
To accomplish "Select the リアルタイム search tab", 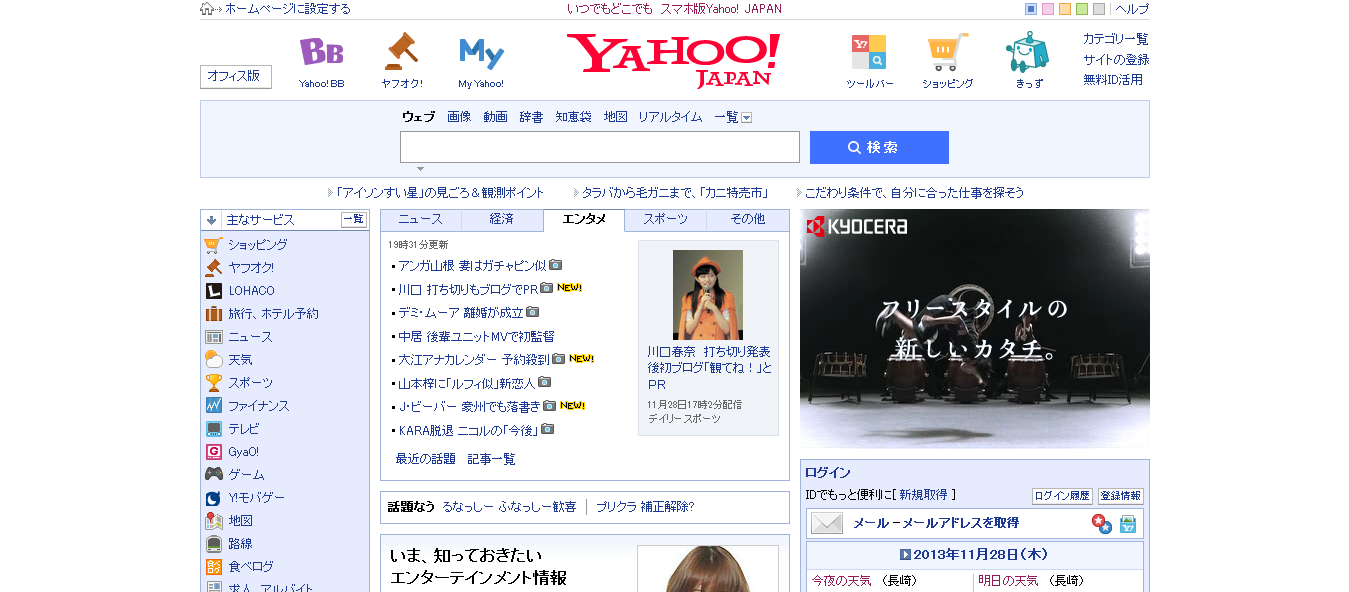I will point(670,117).
